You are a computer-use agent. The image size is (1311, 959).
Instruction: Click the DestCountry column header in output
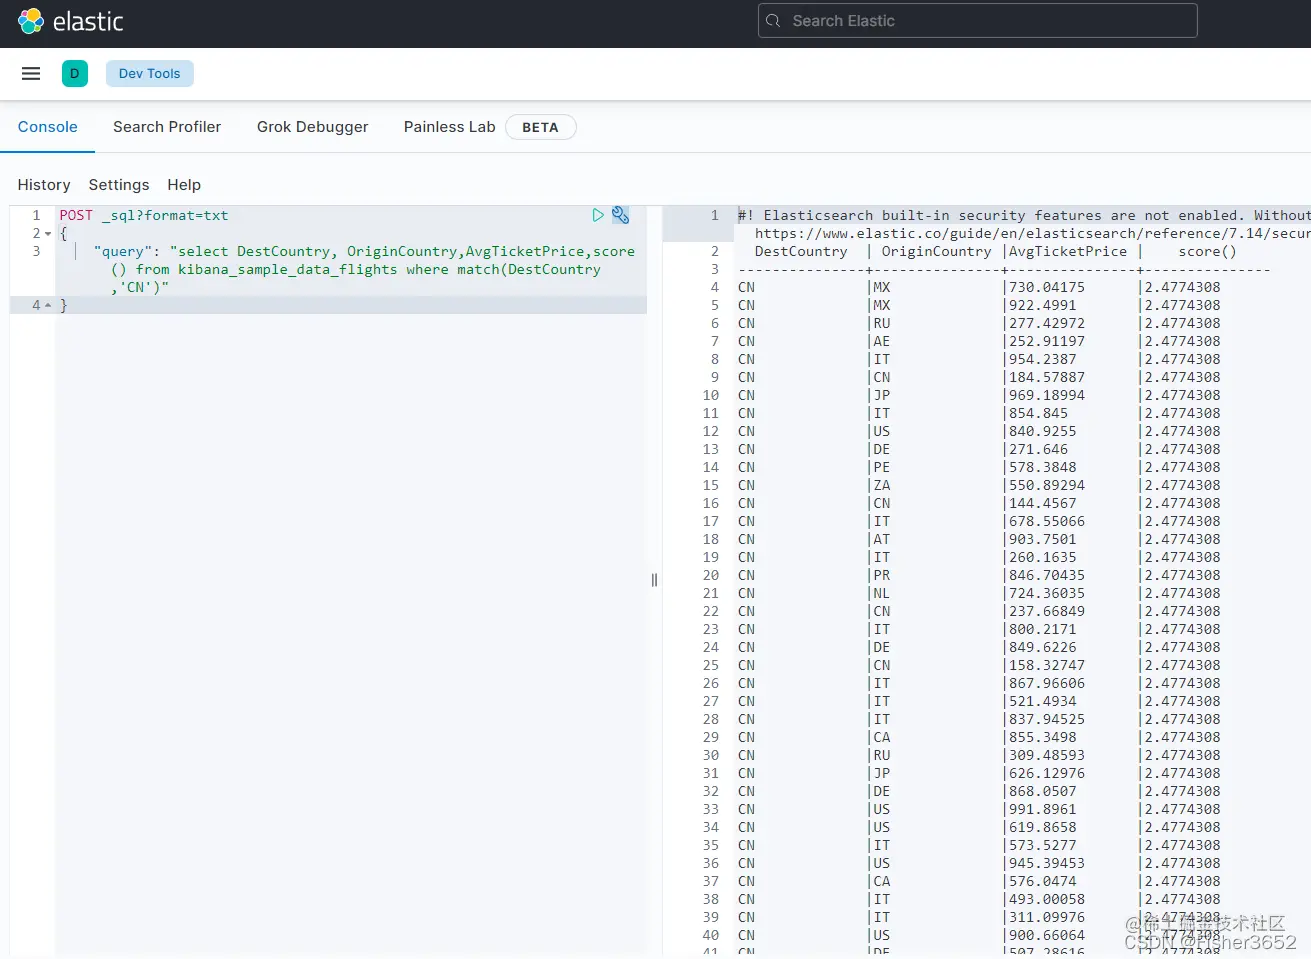click(801, 251)
